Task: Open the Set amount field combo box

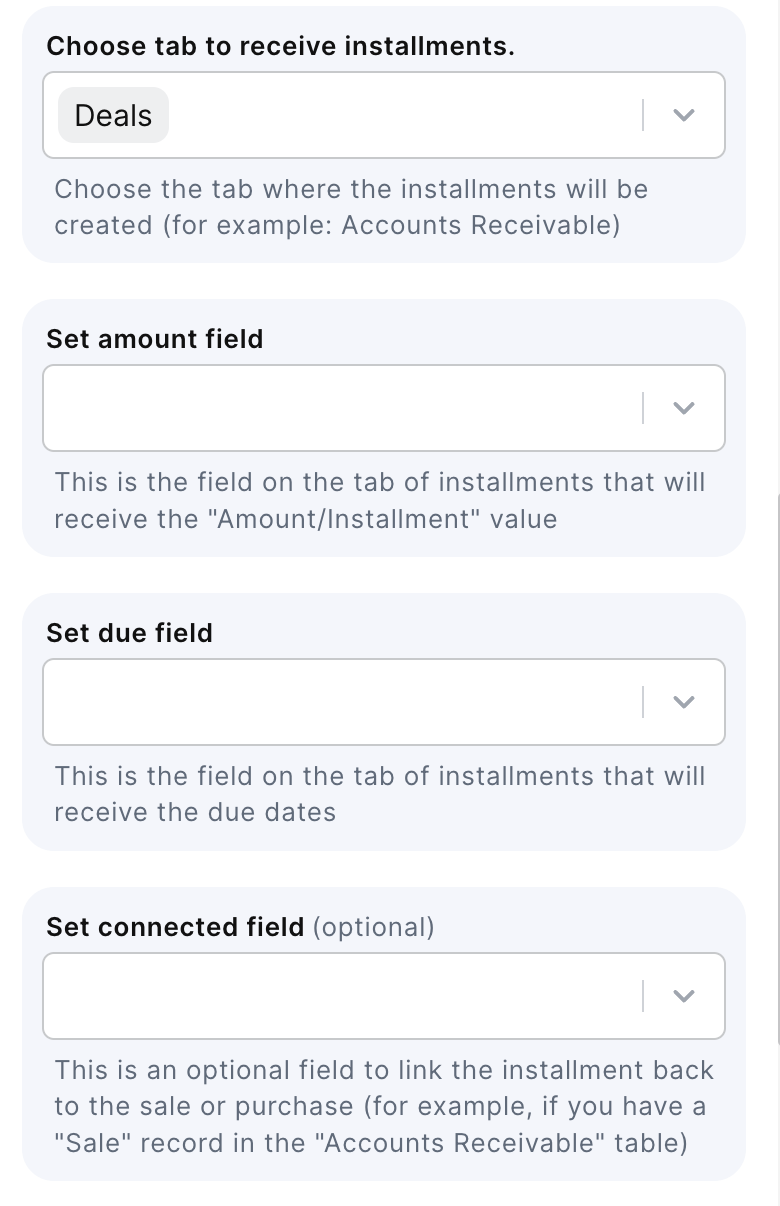Action: [340, 408]
